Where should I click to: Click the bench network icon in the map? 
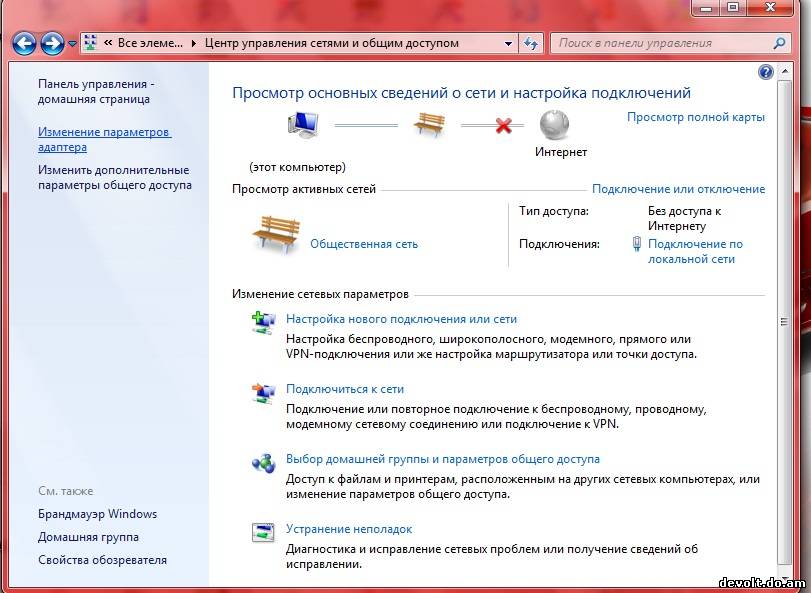(430, 125)
